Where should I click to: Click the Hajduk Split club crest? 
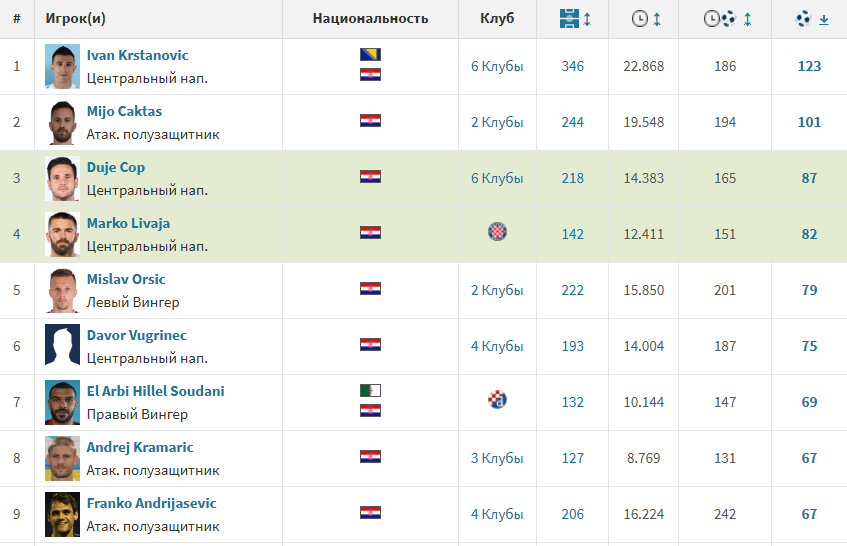point(497,232)
